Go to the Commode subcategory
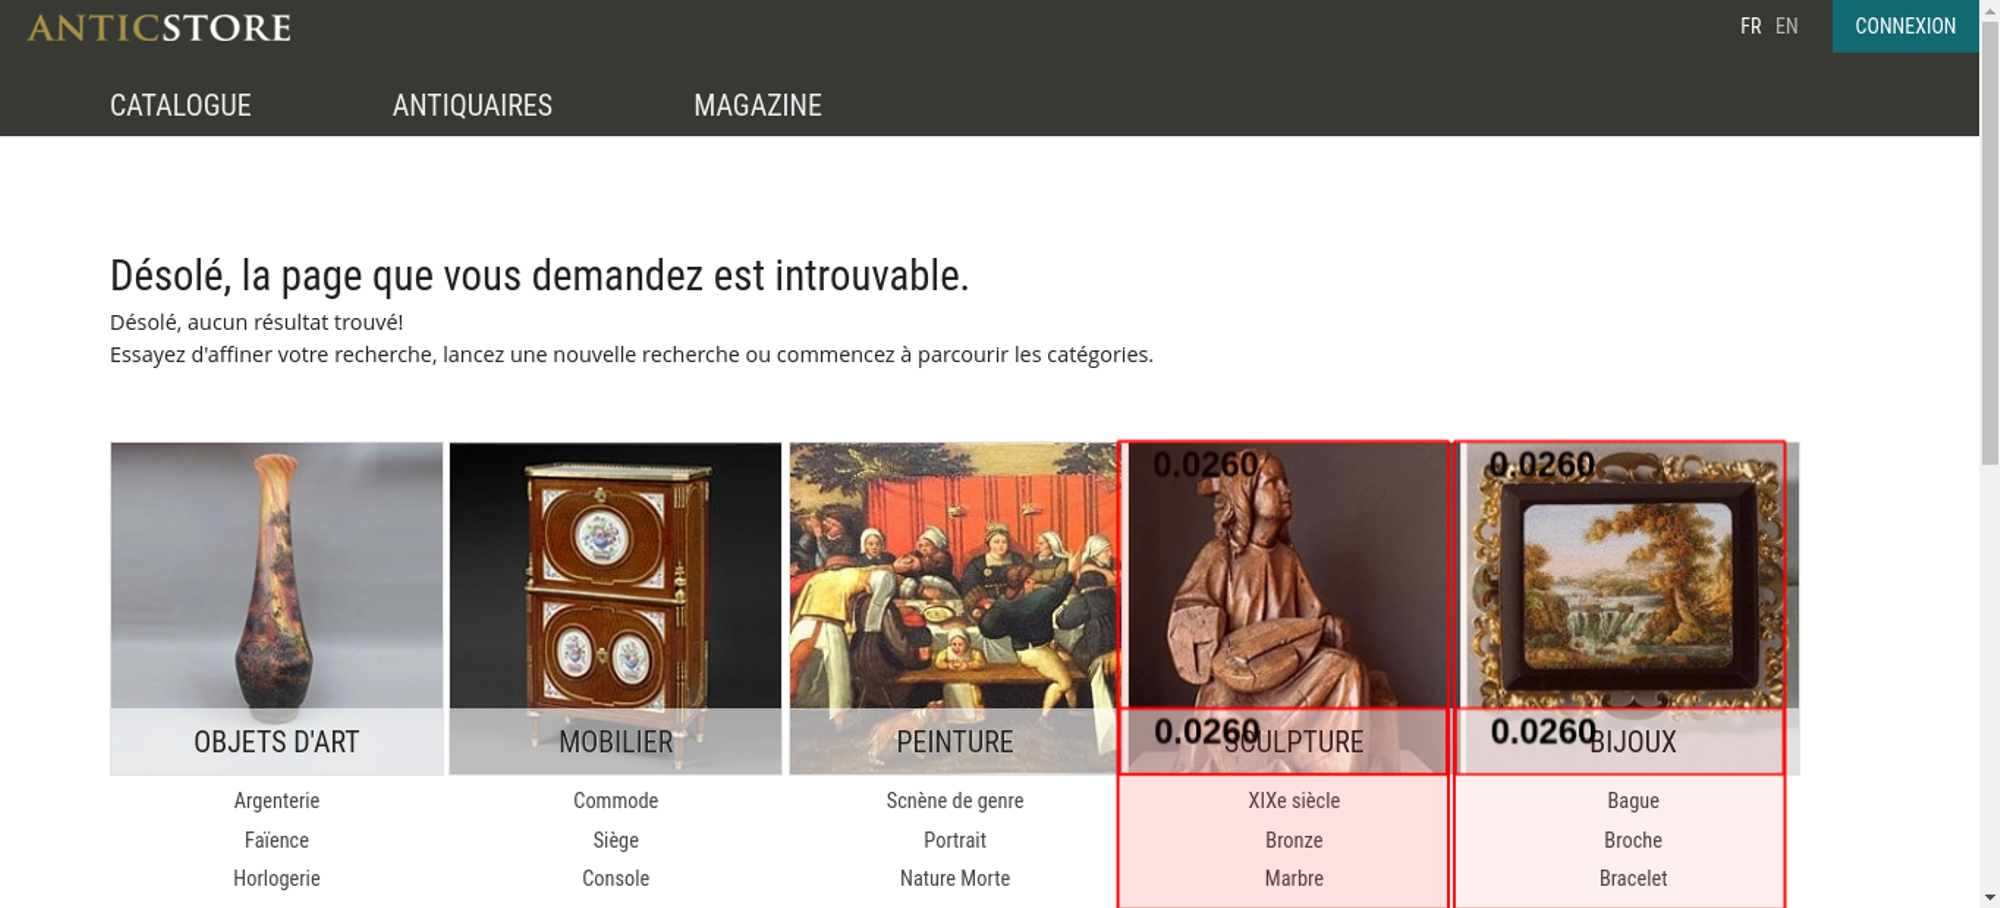The height and width of the screenshot is (908, 2000). (616, 801)
